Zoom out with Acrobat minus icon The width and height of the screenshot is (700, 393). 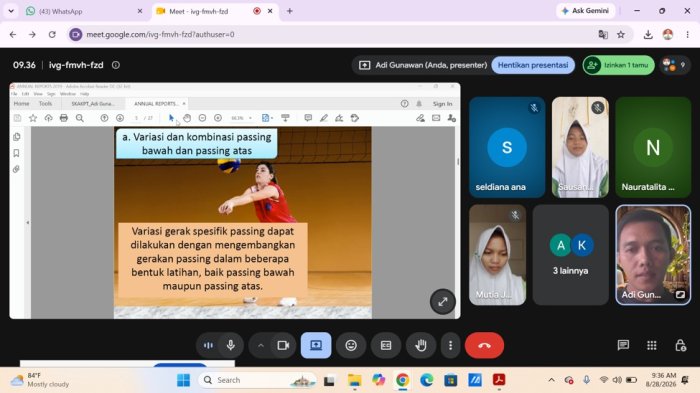[x=202, y=118]
